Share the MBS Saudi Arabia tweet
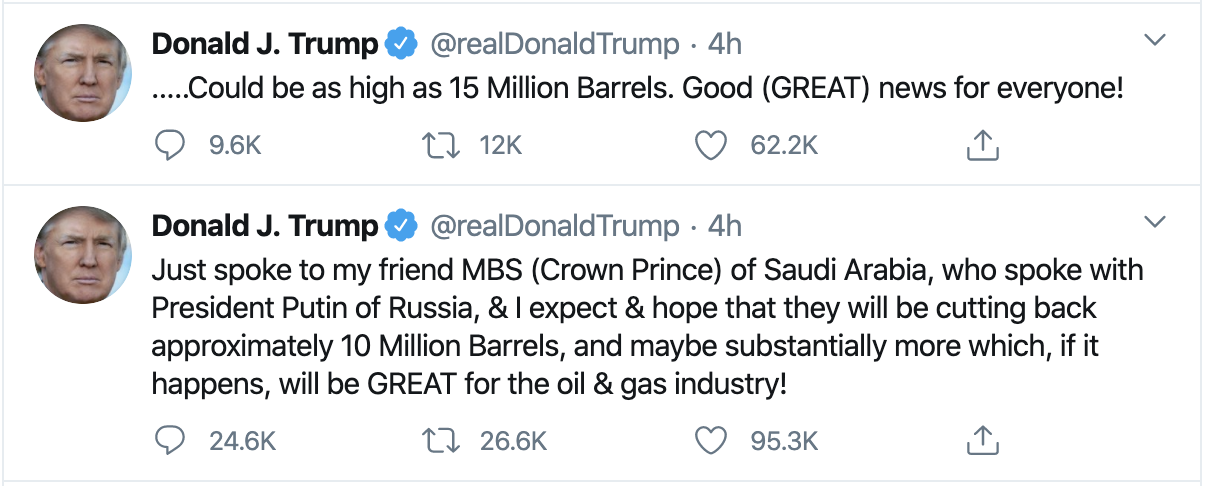Viewport: 1206px width, 486px height. (x=983, y=440)
